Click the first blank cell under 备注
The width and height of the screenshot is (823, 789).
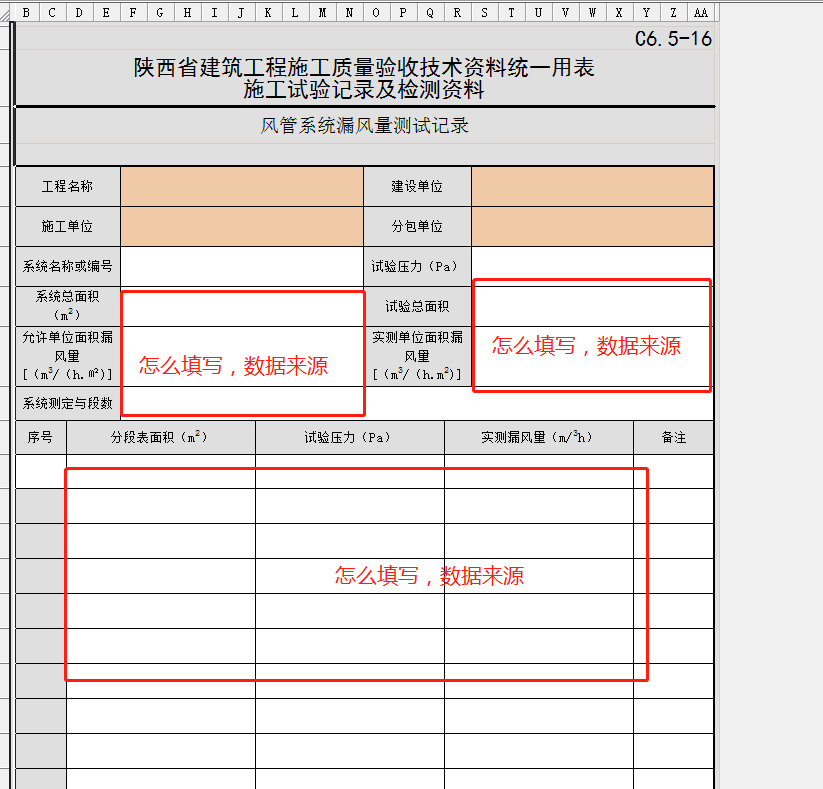point(673,471)
